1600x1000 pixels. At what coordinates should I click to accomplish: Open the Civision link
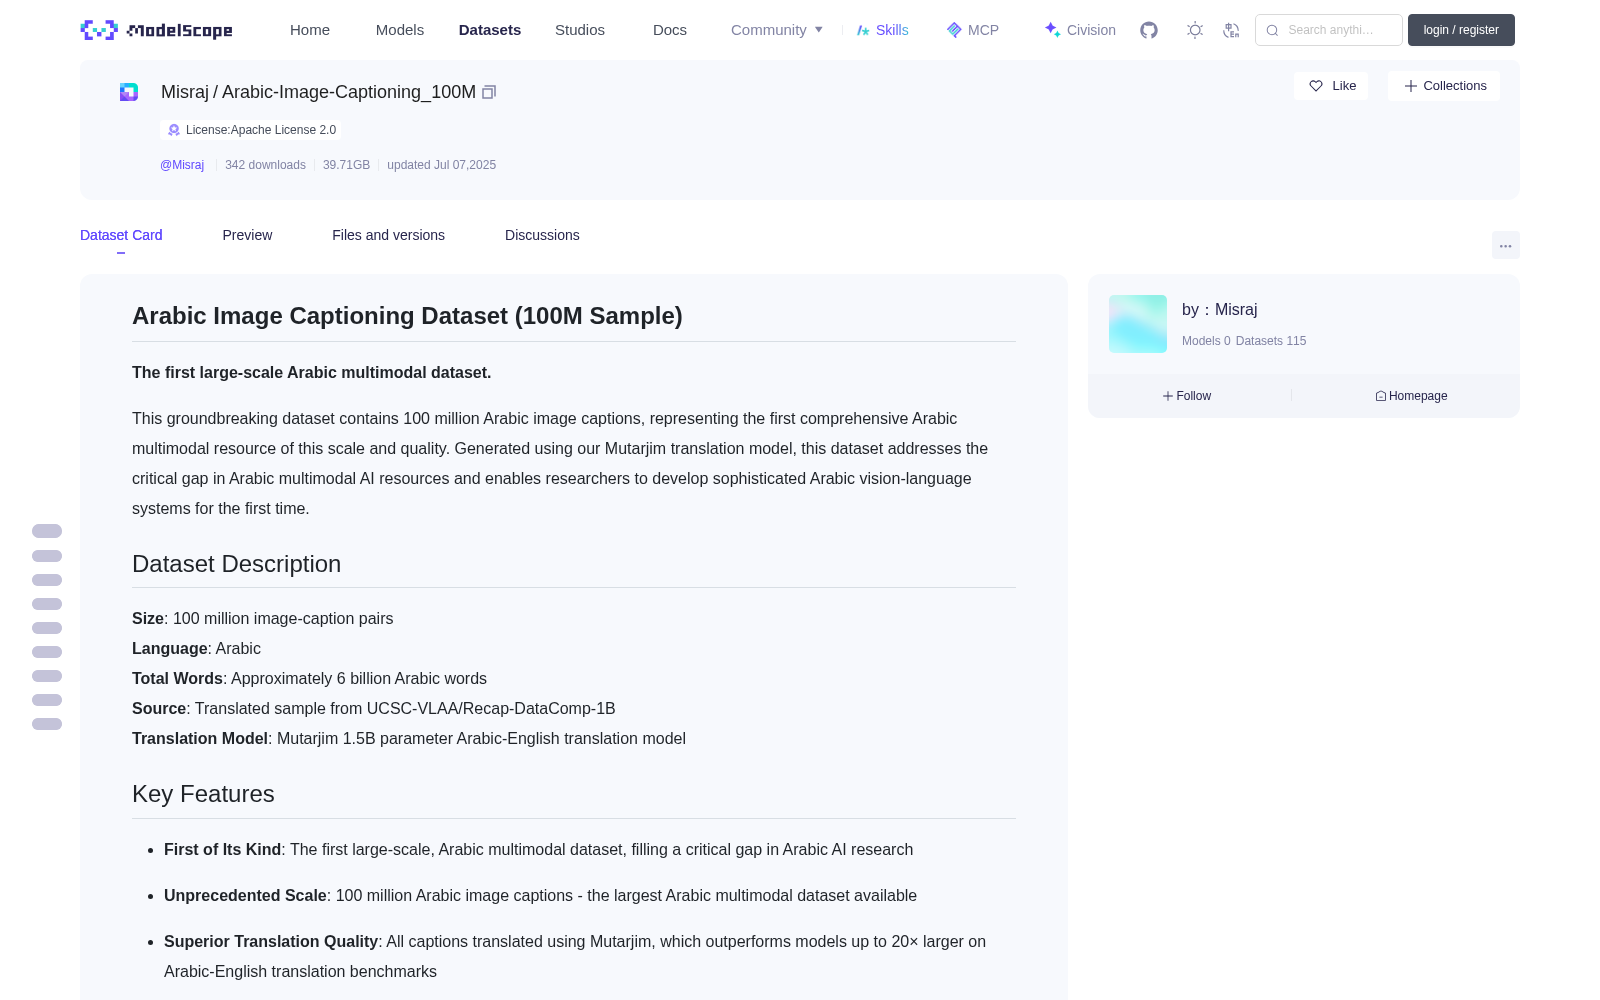pos(1080,30)
